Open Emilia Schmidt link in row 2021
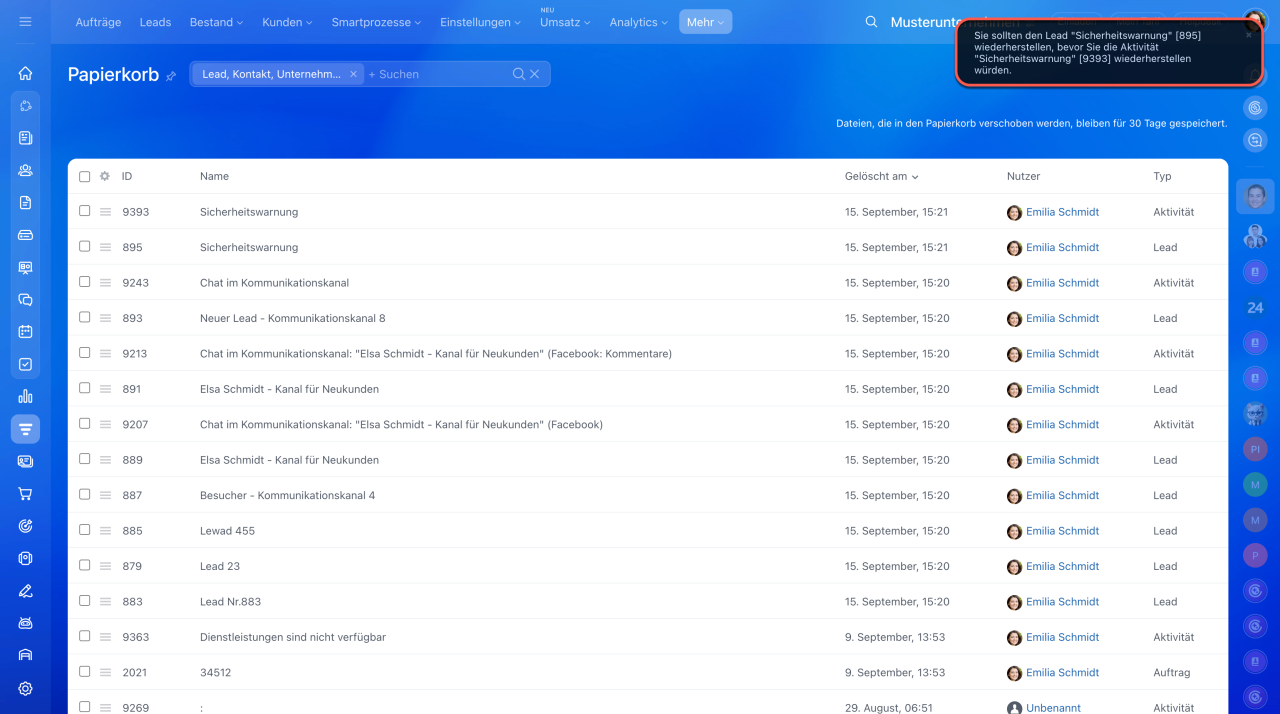 (x=1062, y=673)
